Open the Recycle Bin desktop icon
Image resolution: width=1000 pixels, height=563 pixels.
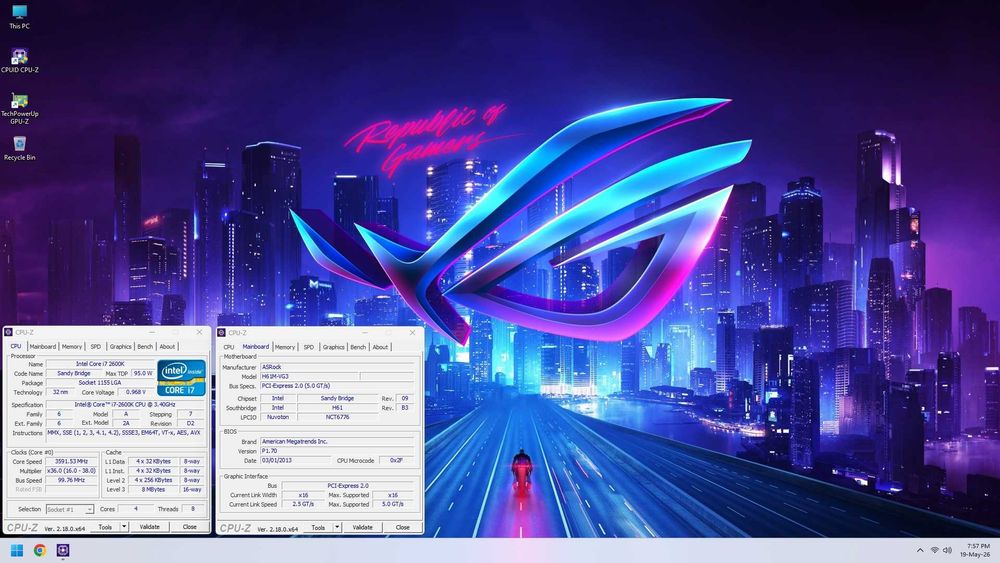[x=19, y=147]
